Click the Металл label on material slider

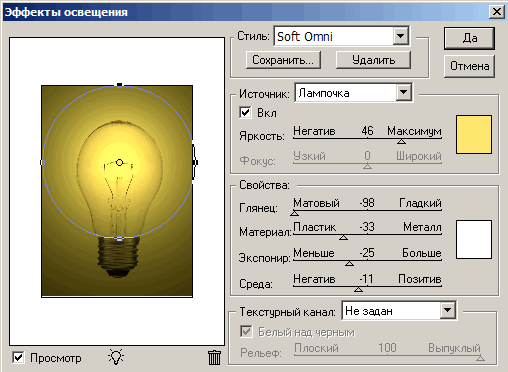pos(422,227)
